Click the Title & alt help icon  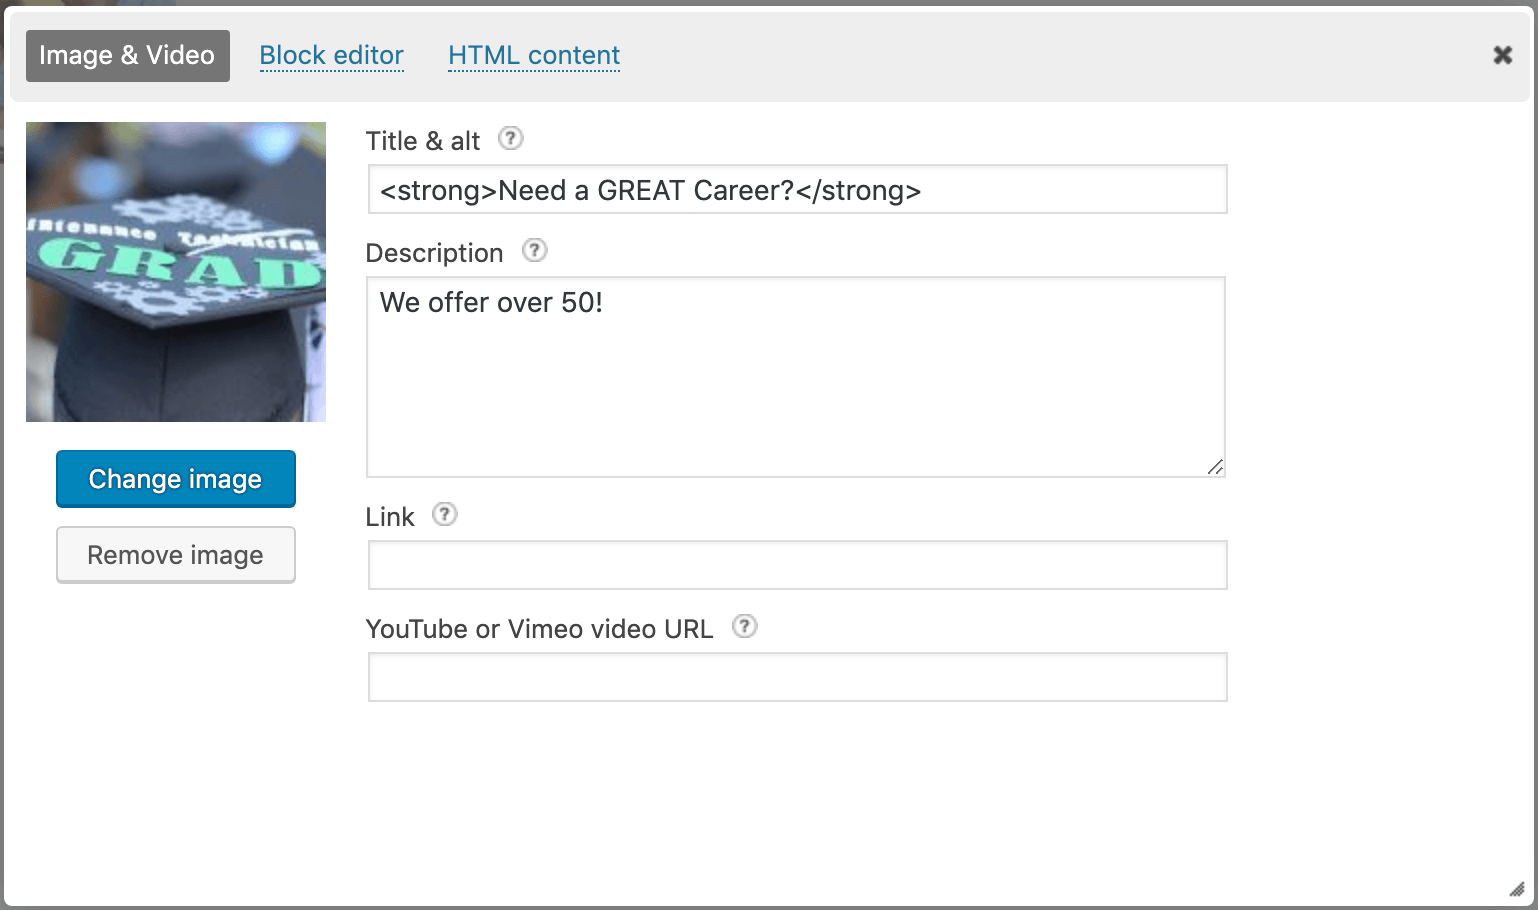[511, 138]
